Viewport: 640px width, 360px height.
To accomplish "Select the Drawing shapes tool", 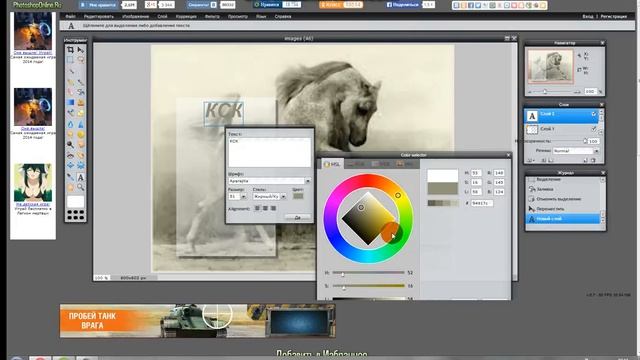I will click(x=81, y=113).
